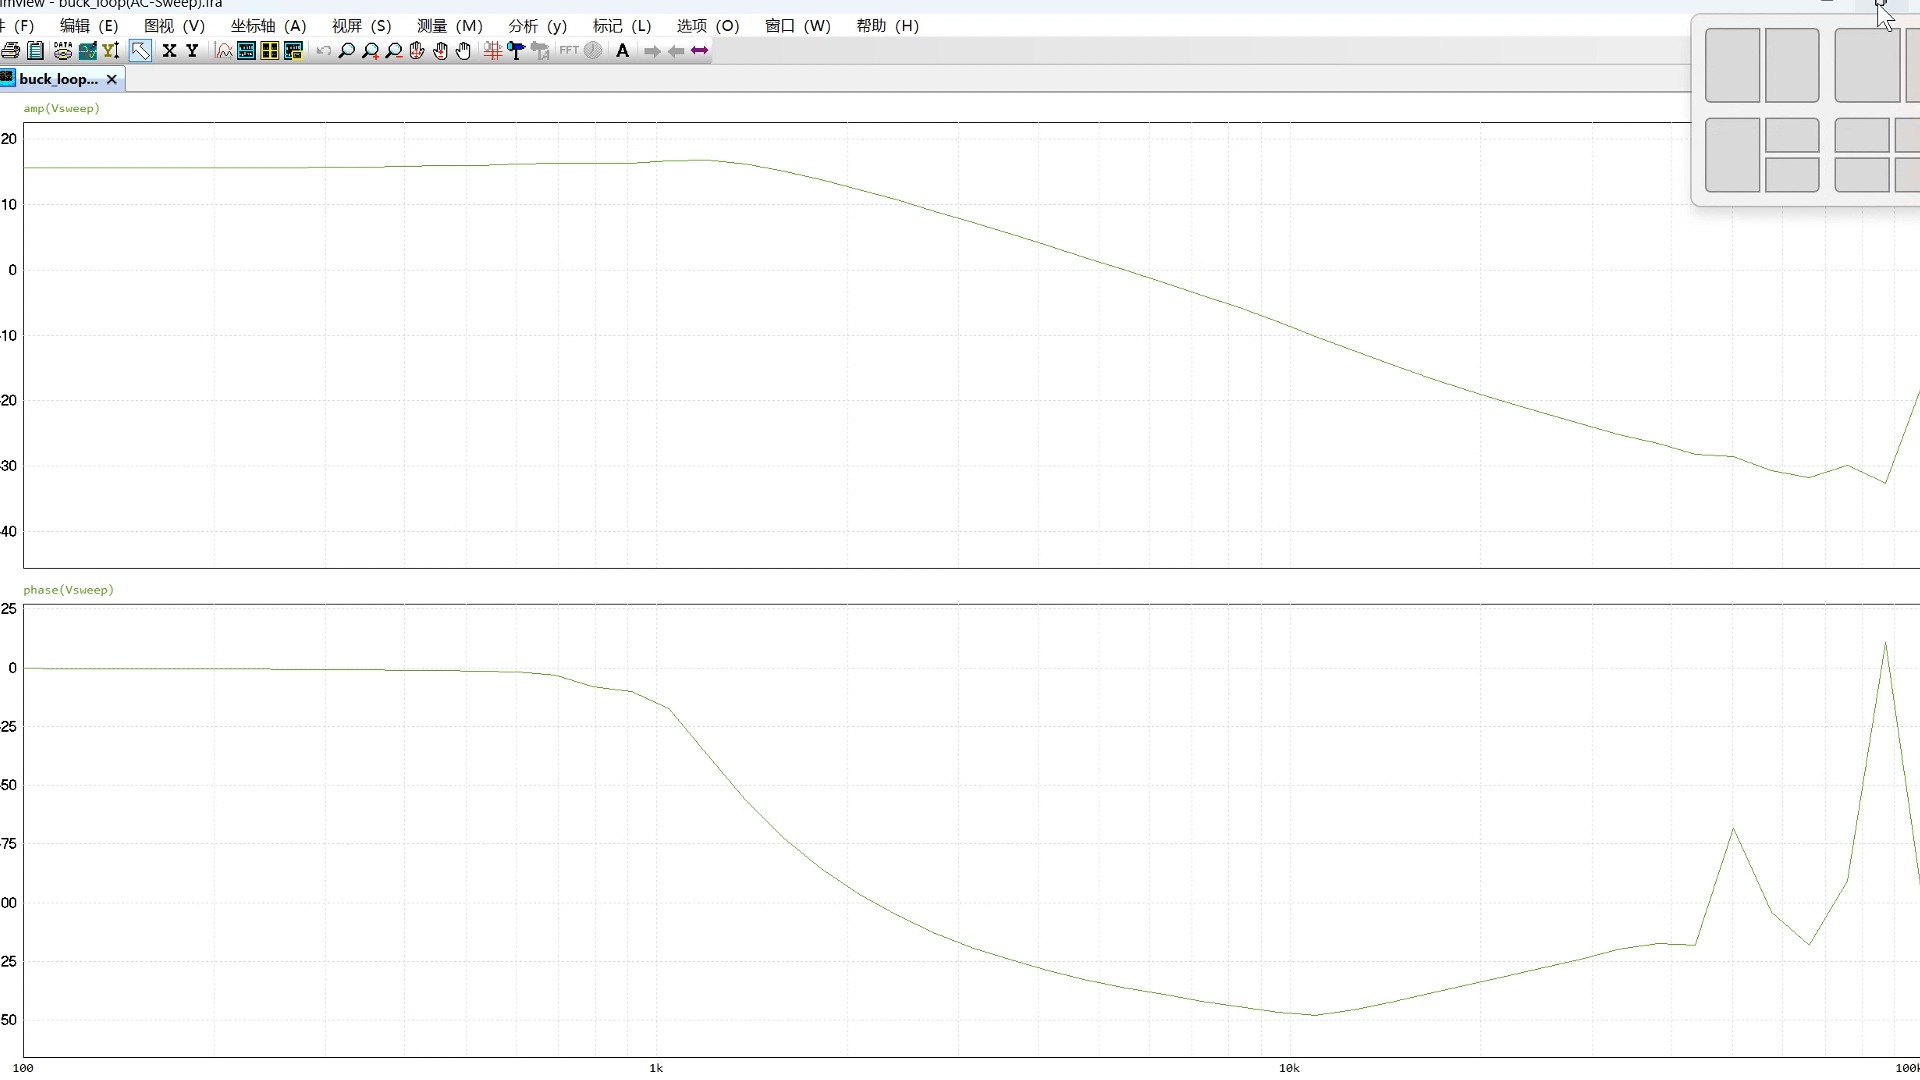The image size is (1920, 1080).
Task: Close the buck_loop tab
Action: click(112, 79)
